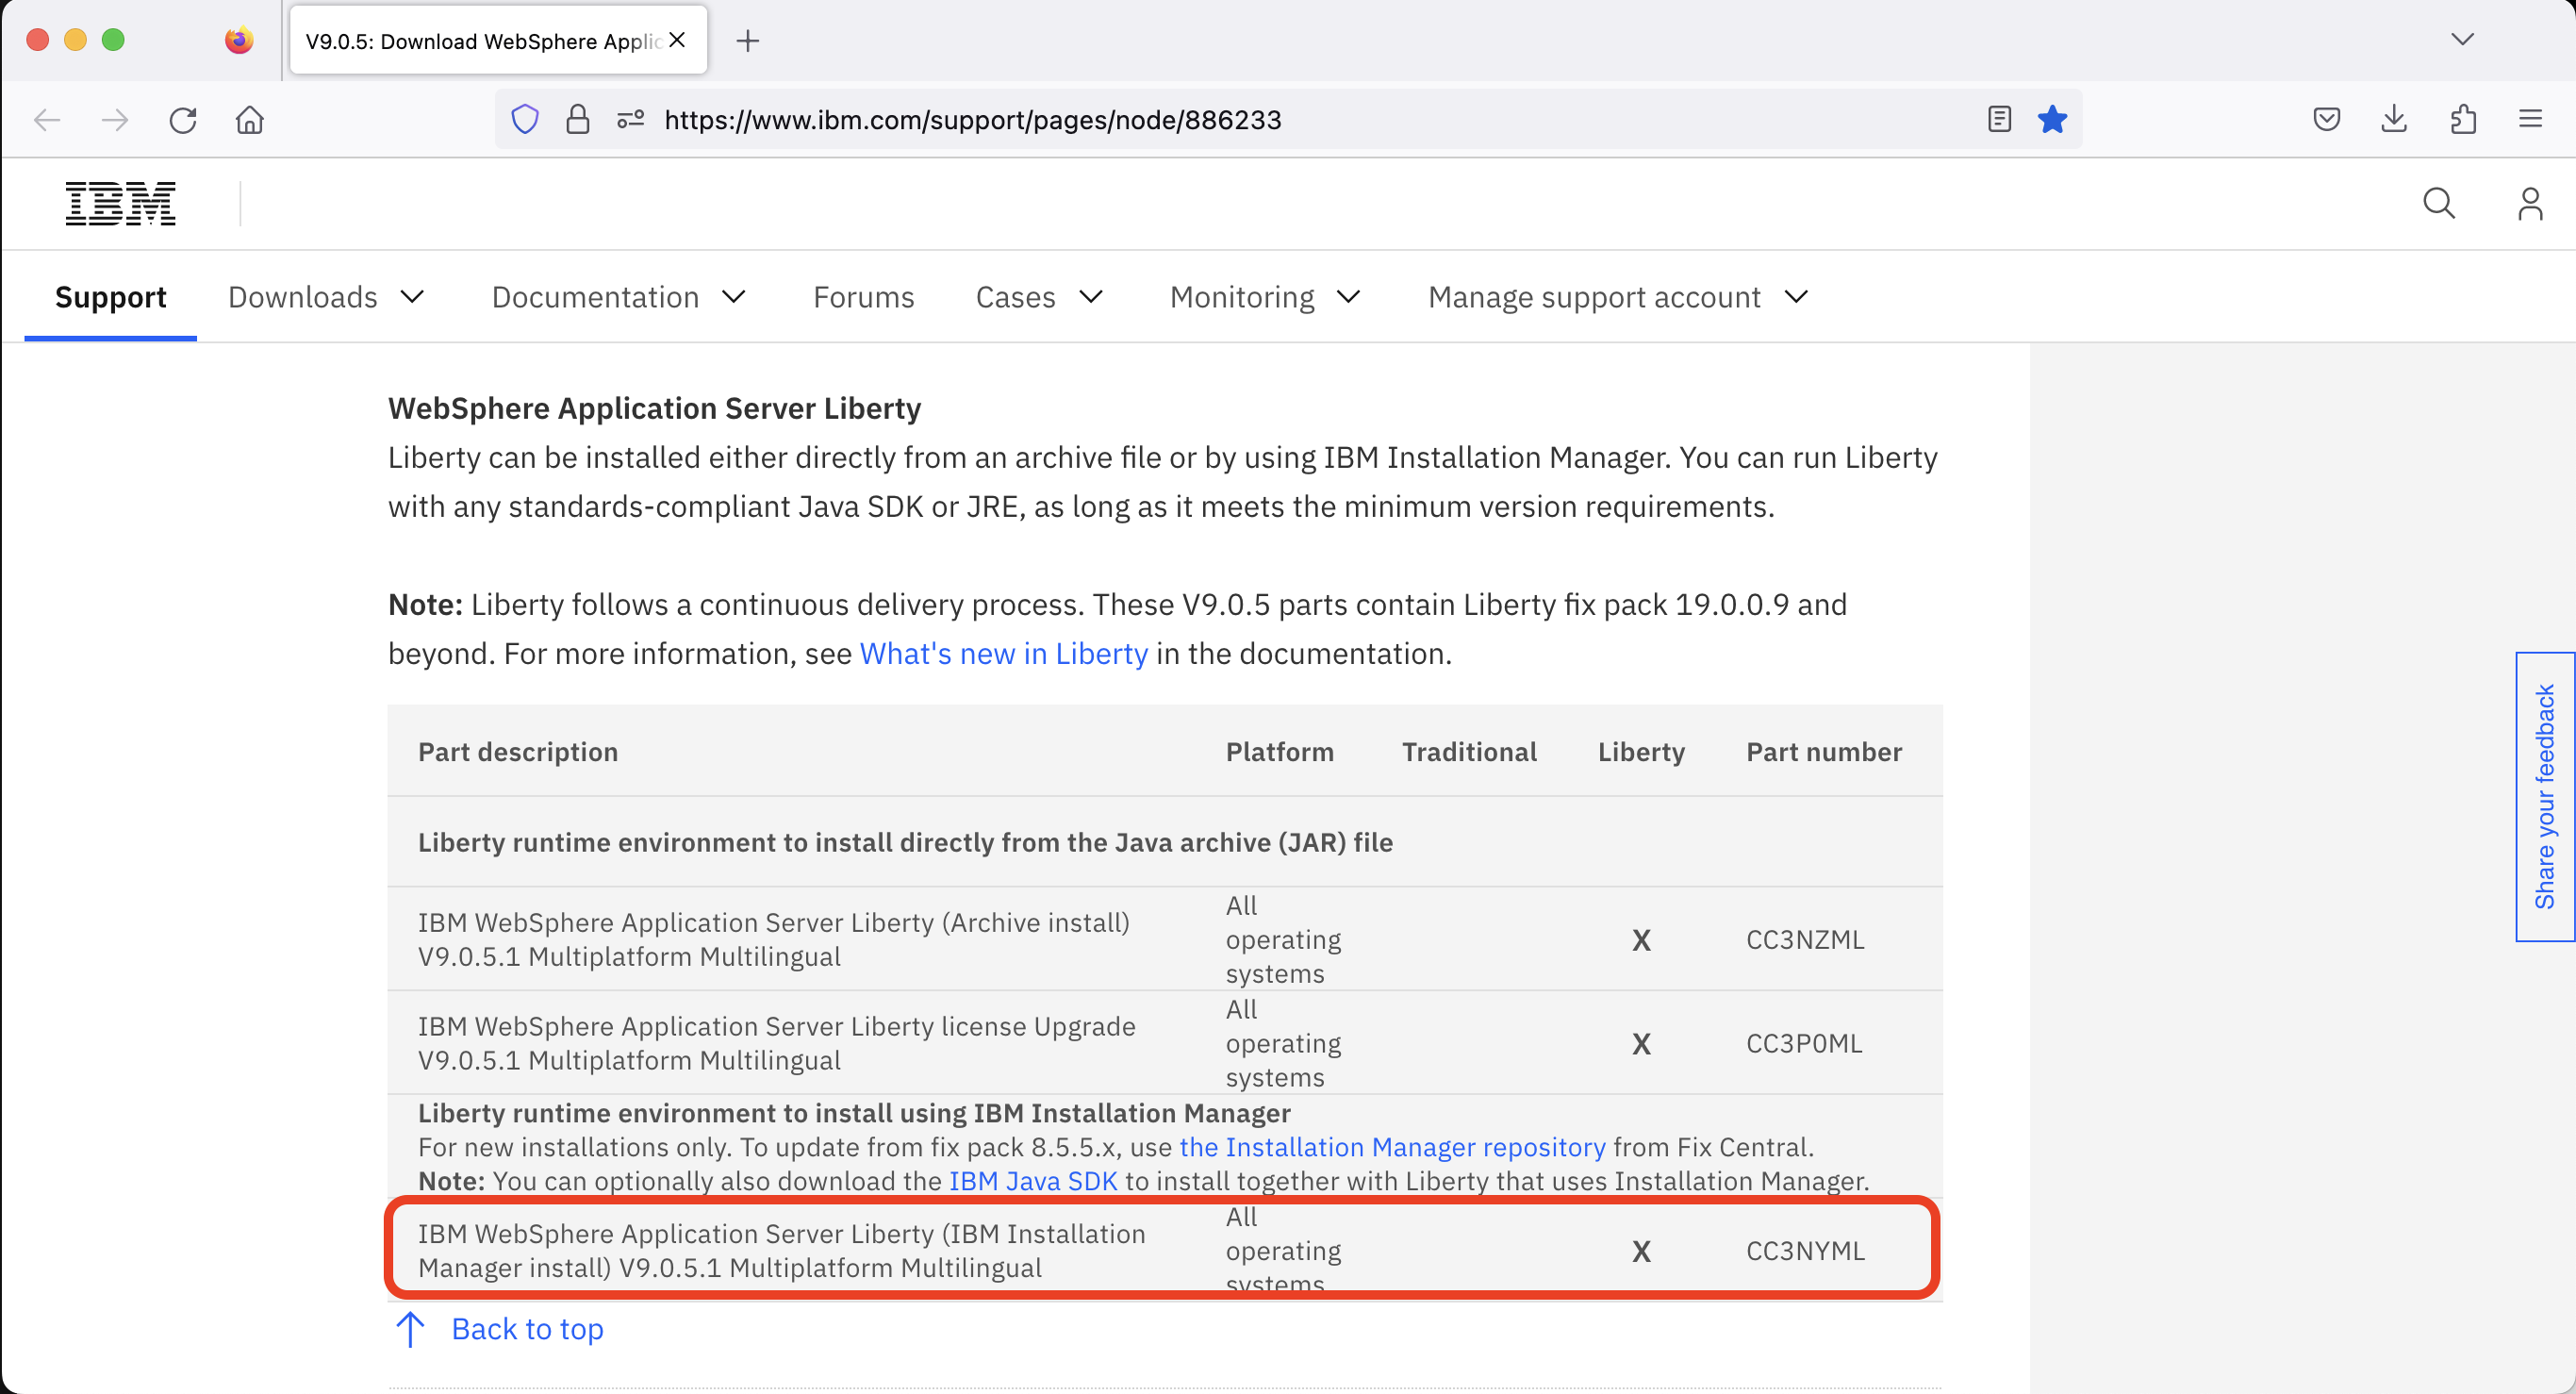This screenshot has width=2576, height=1394.
Task: Toggle the bookmark star for this page
Action: 2052,119
